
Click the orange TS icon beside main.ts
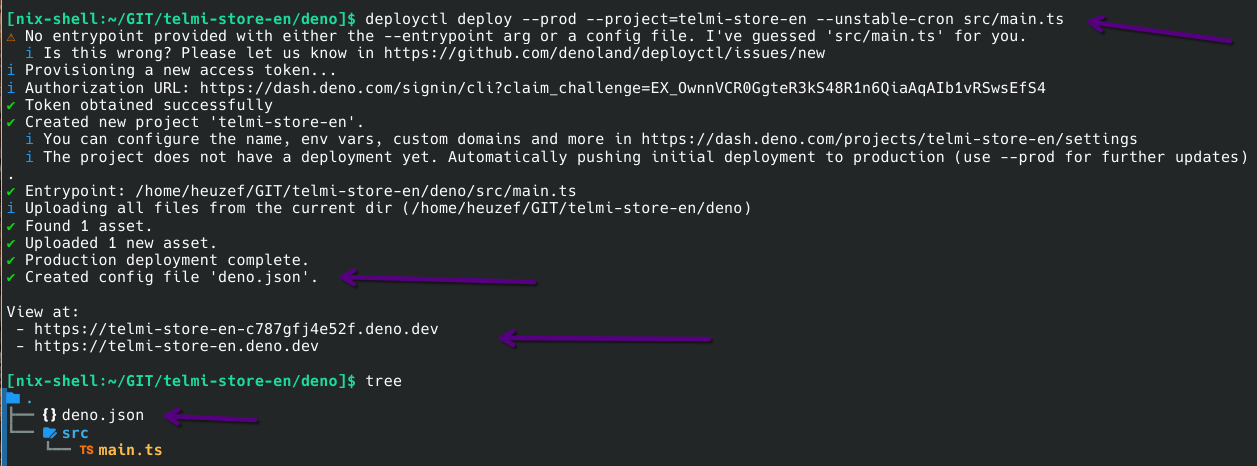point(86,450)
